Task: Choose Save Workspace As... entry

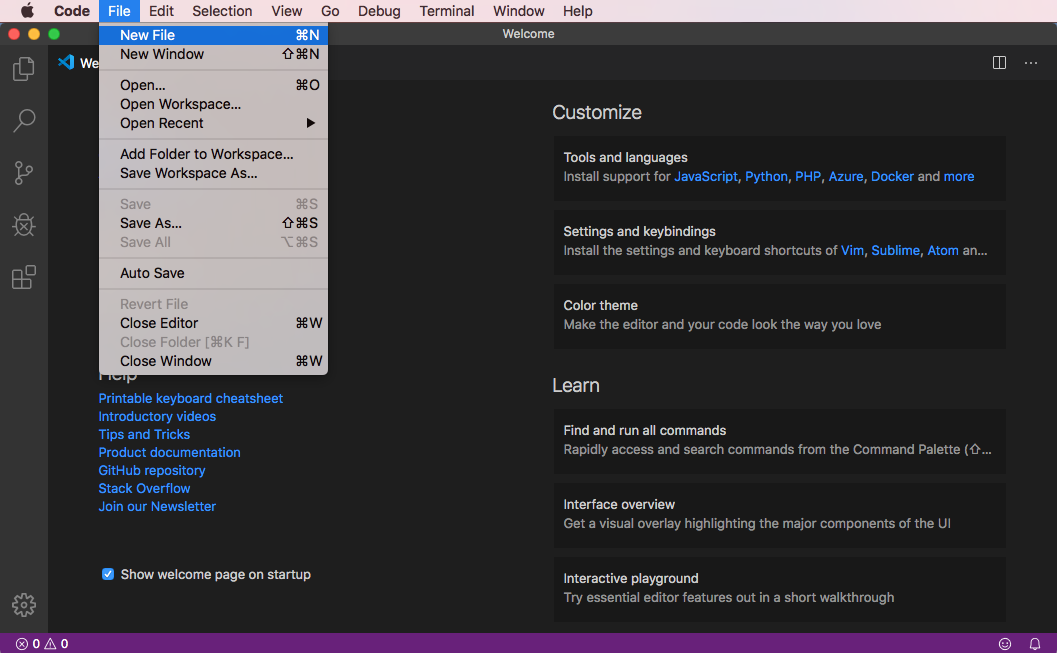Action: point(213,173)
